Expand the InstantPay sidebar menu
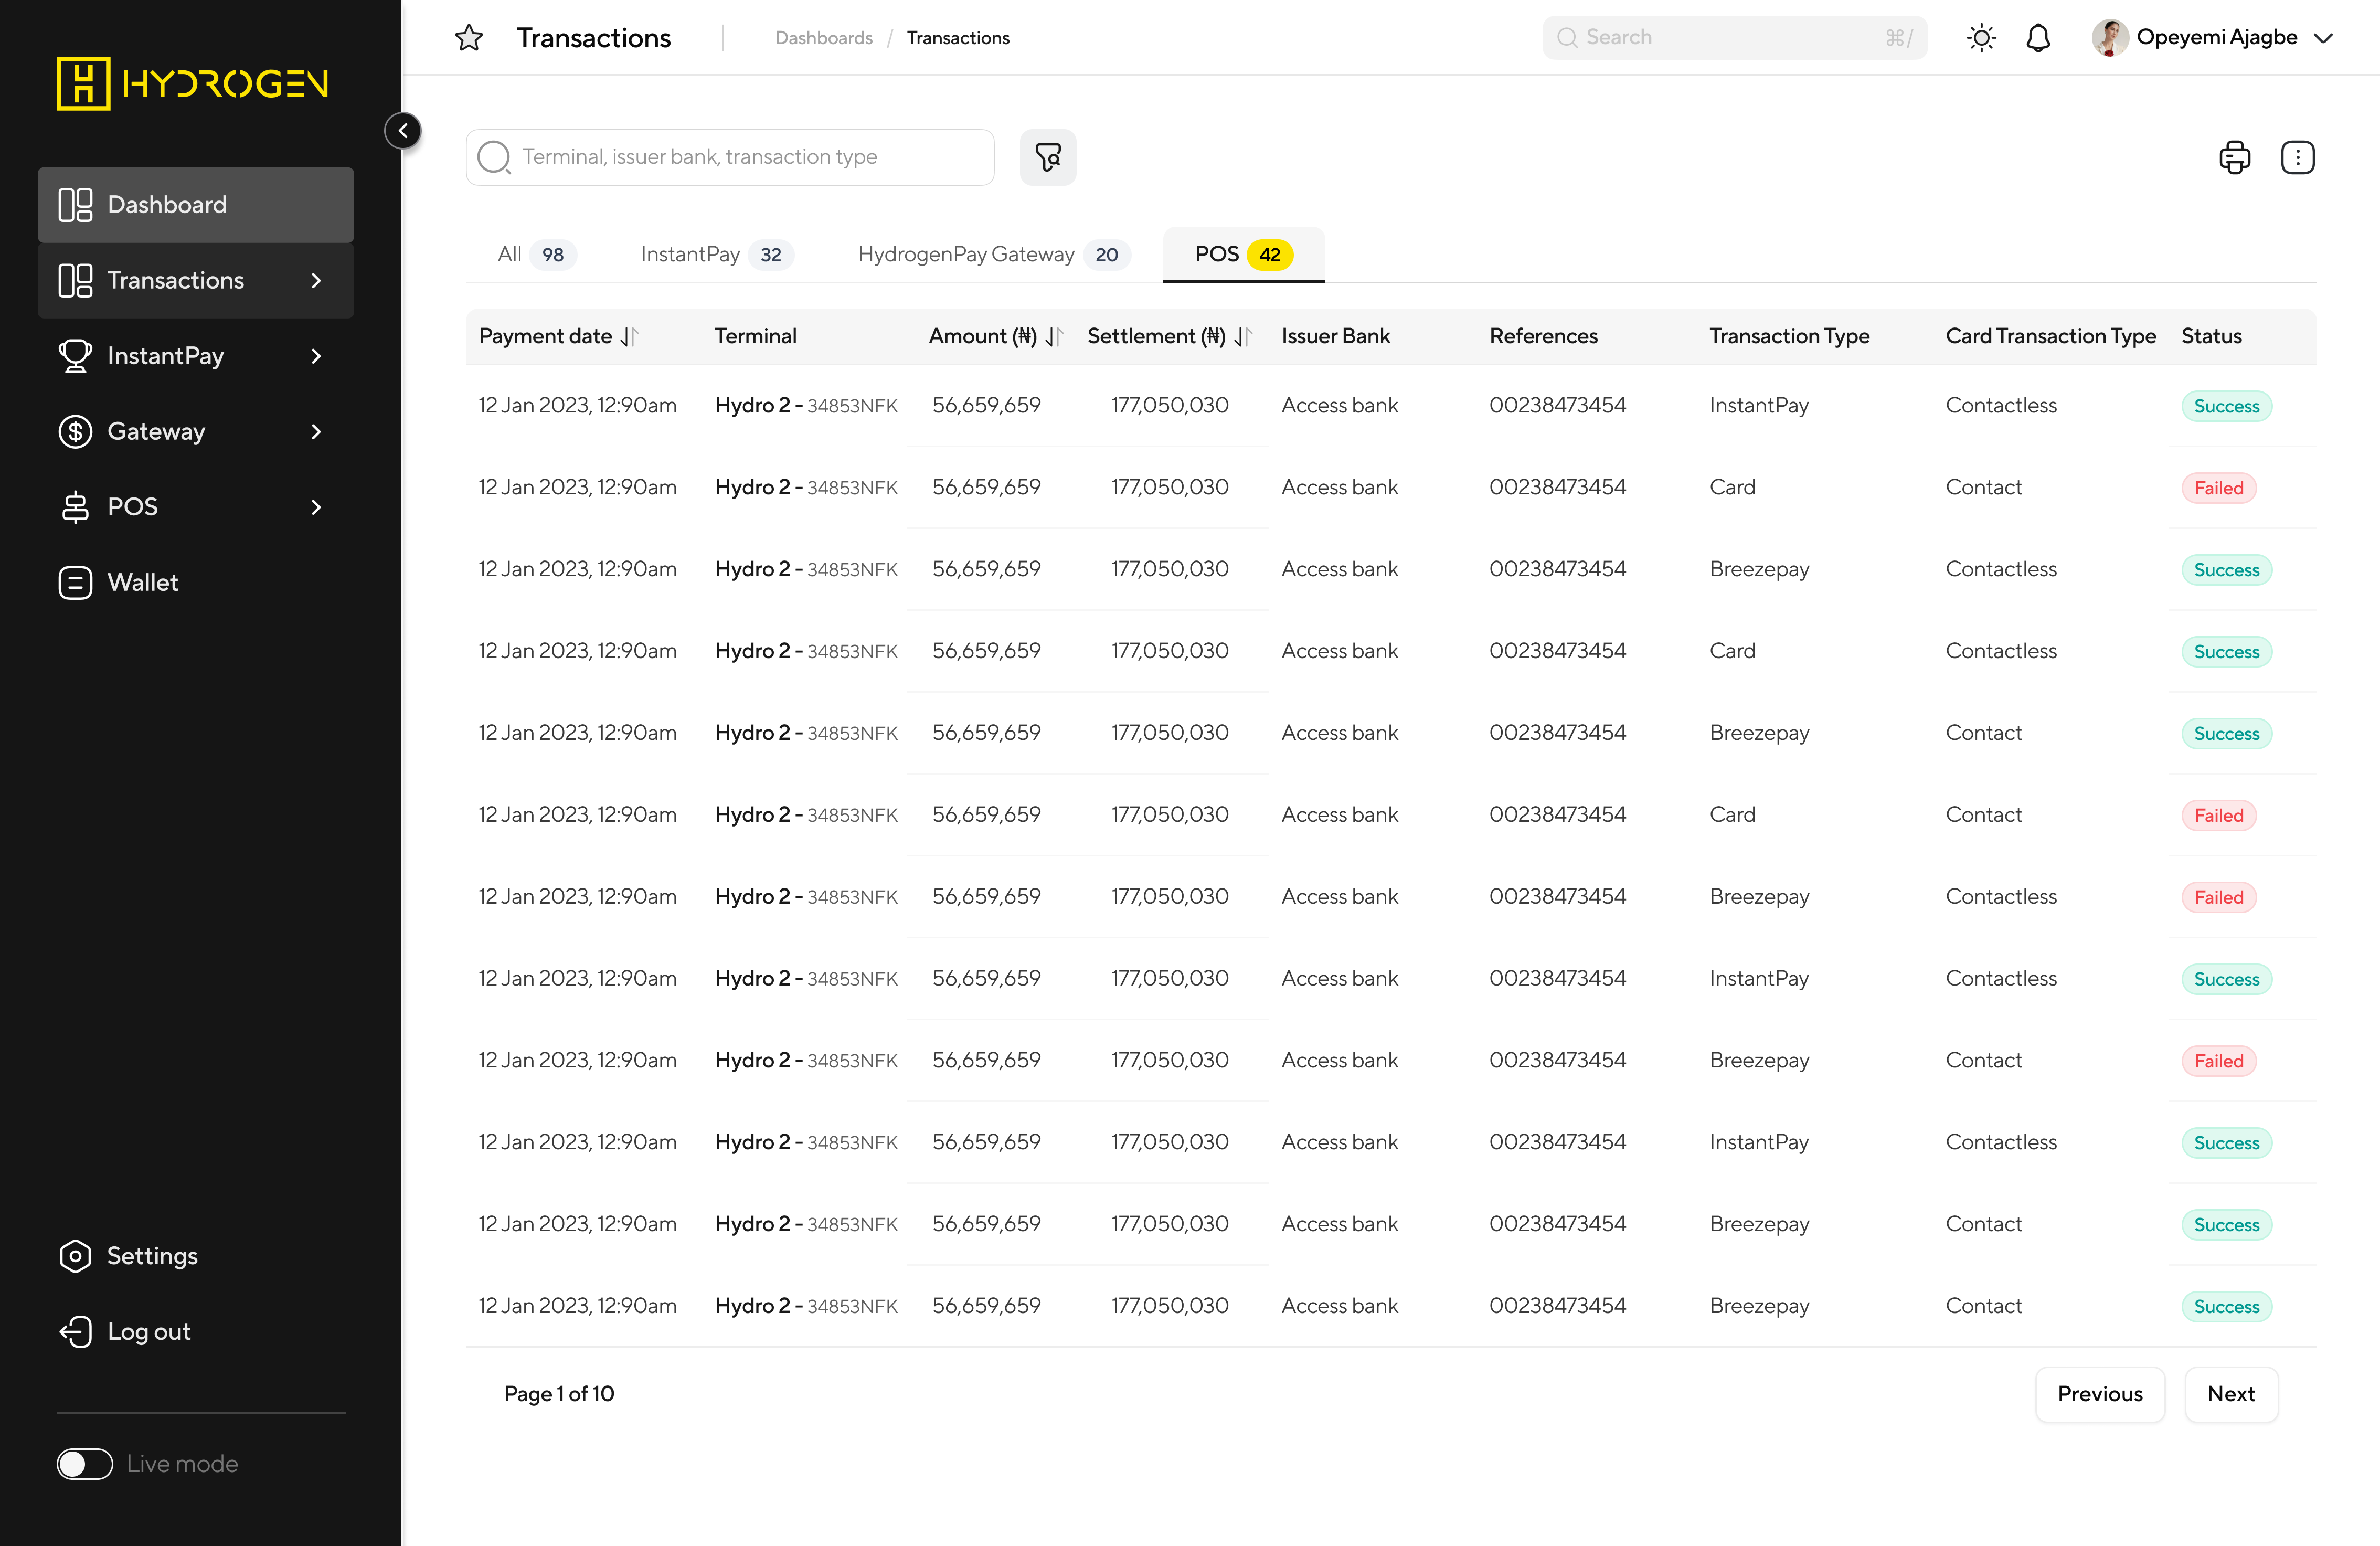 (316, 356)
